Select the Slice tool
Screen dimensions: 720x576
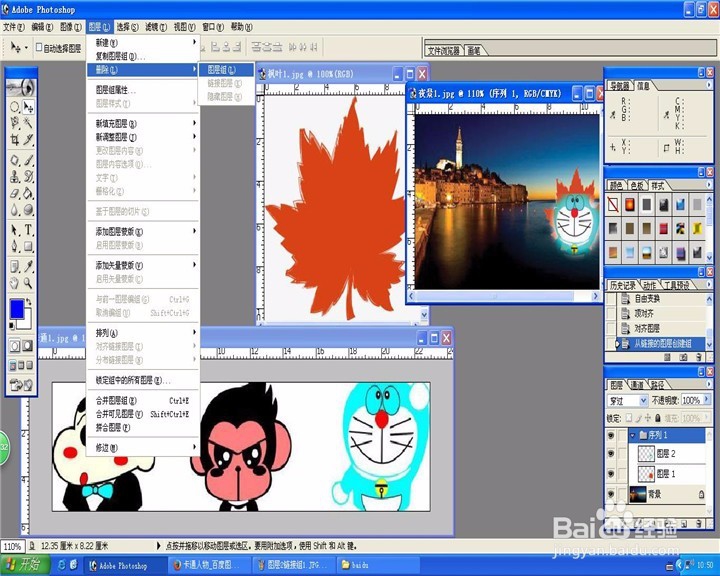pos(28,139)
